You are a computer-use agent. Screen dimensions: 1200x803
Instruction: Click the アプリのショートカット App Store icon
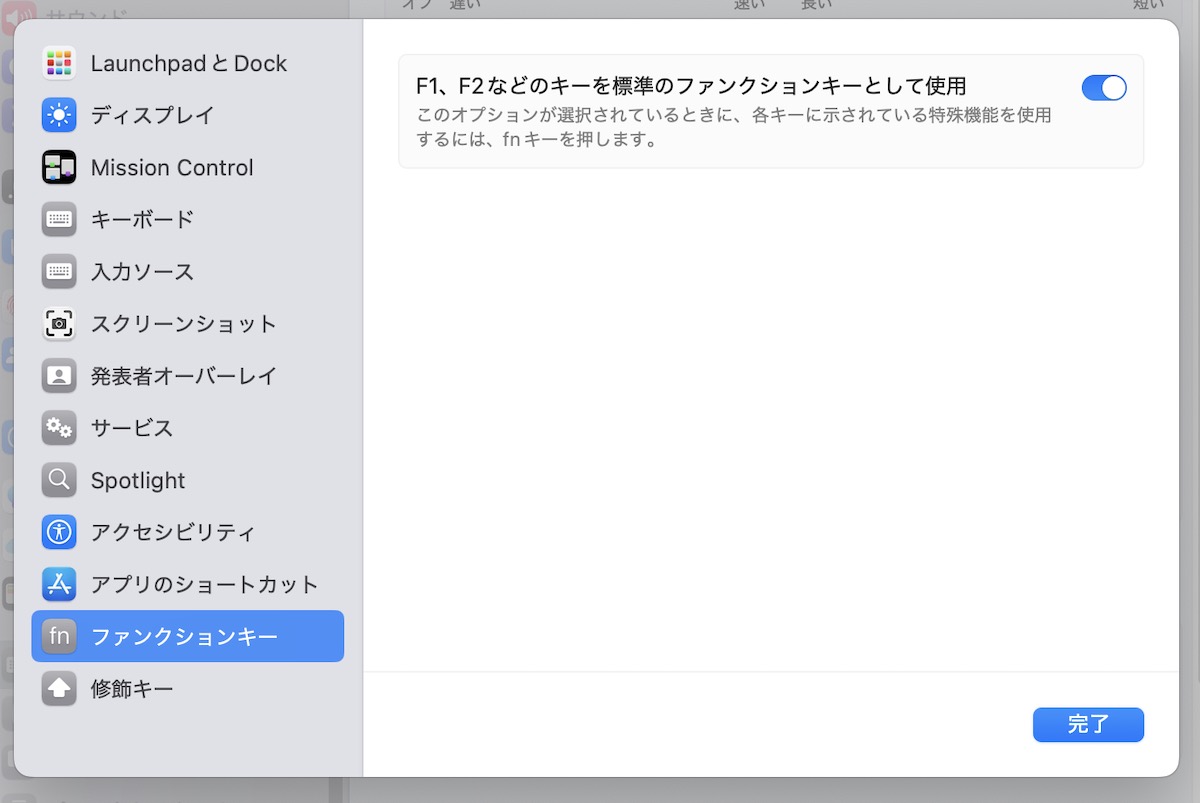[59, 584]
